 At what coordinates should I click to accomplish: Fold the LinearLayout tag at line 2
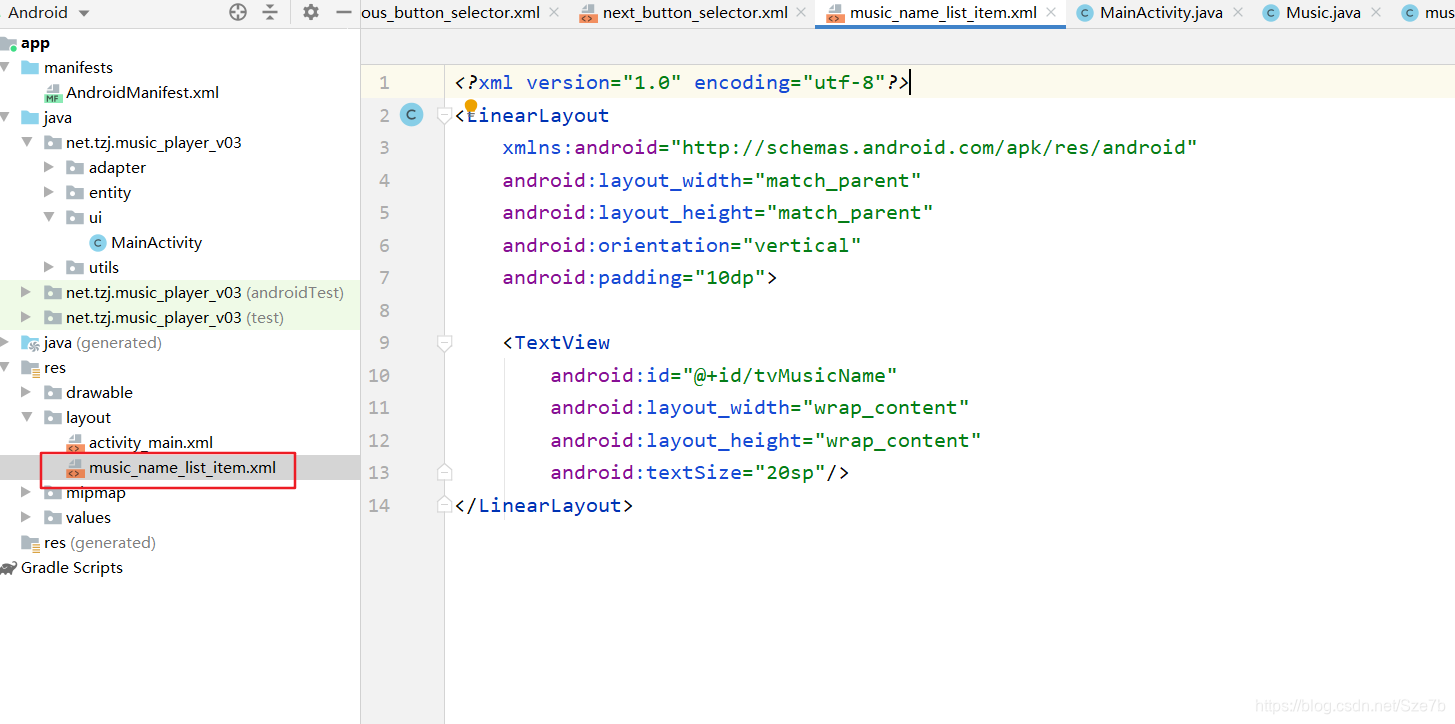click(444, 116)
